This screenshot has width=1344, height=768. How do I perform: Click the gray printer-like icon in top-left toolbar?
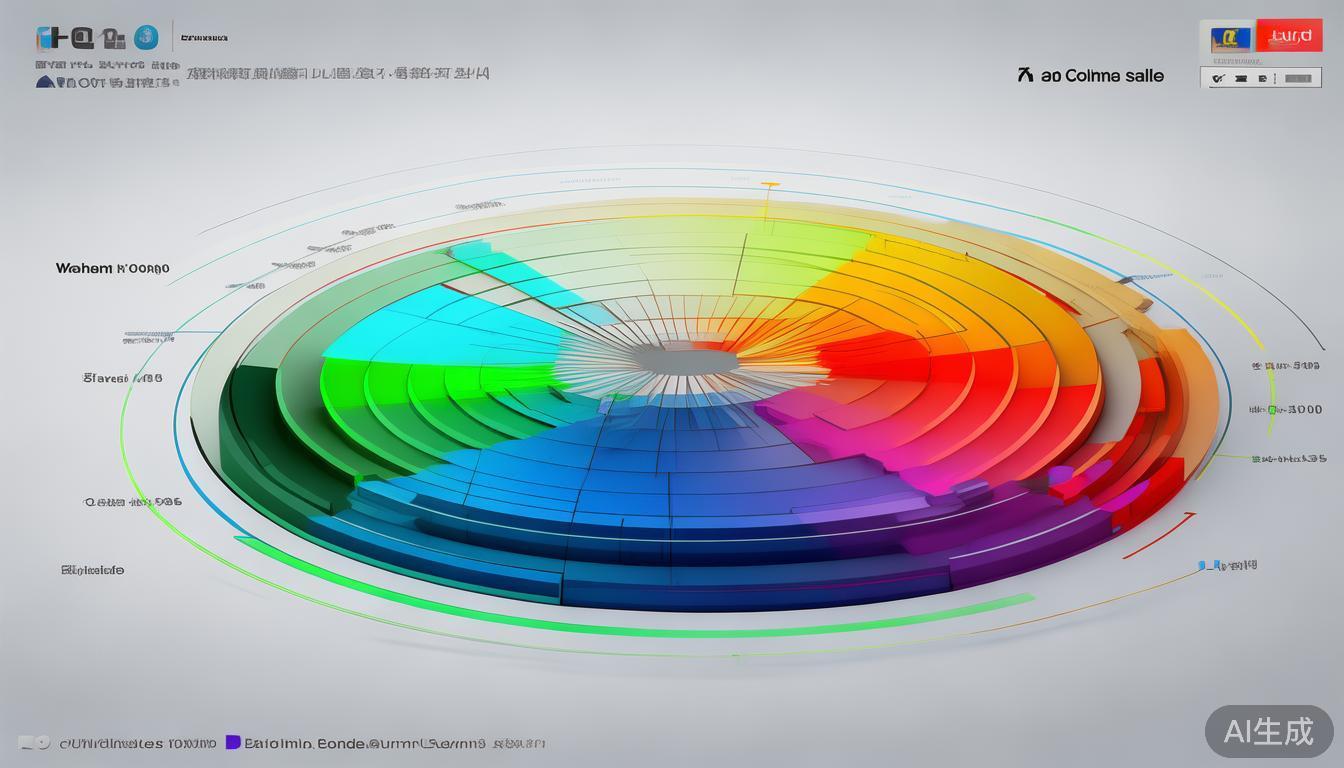pyautogui.click(x=115, y=39)
